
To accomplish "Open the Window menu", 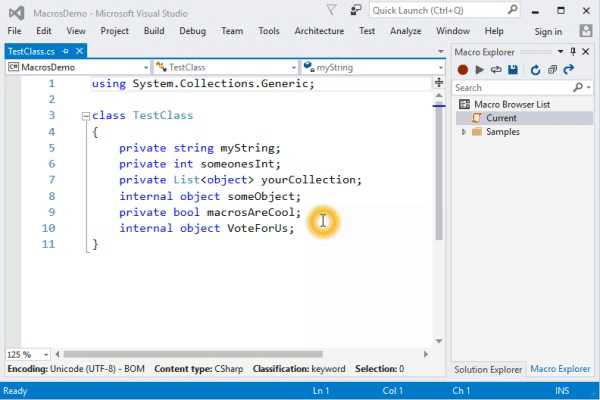I will point(453,31).
